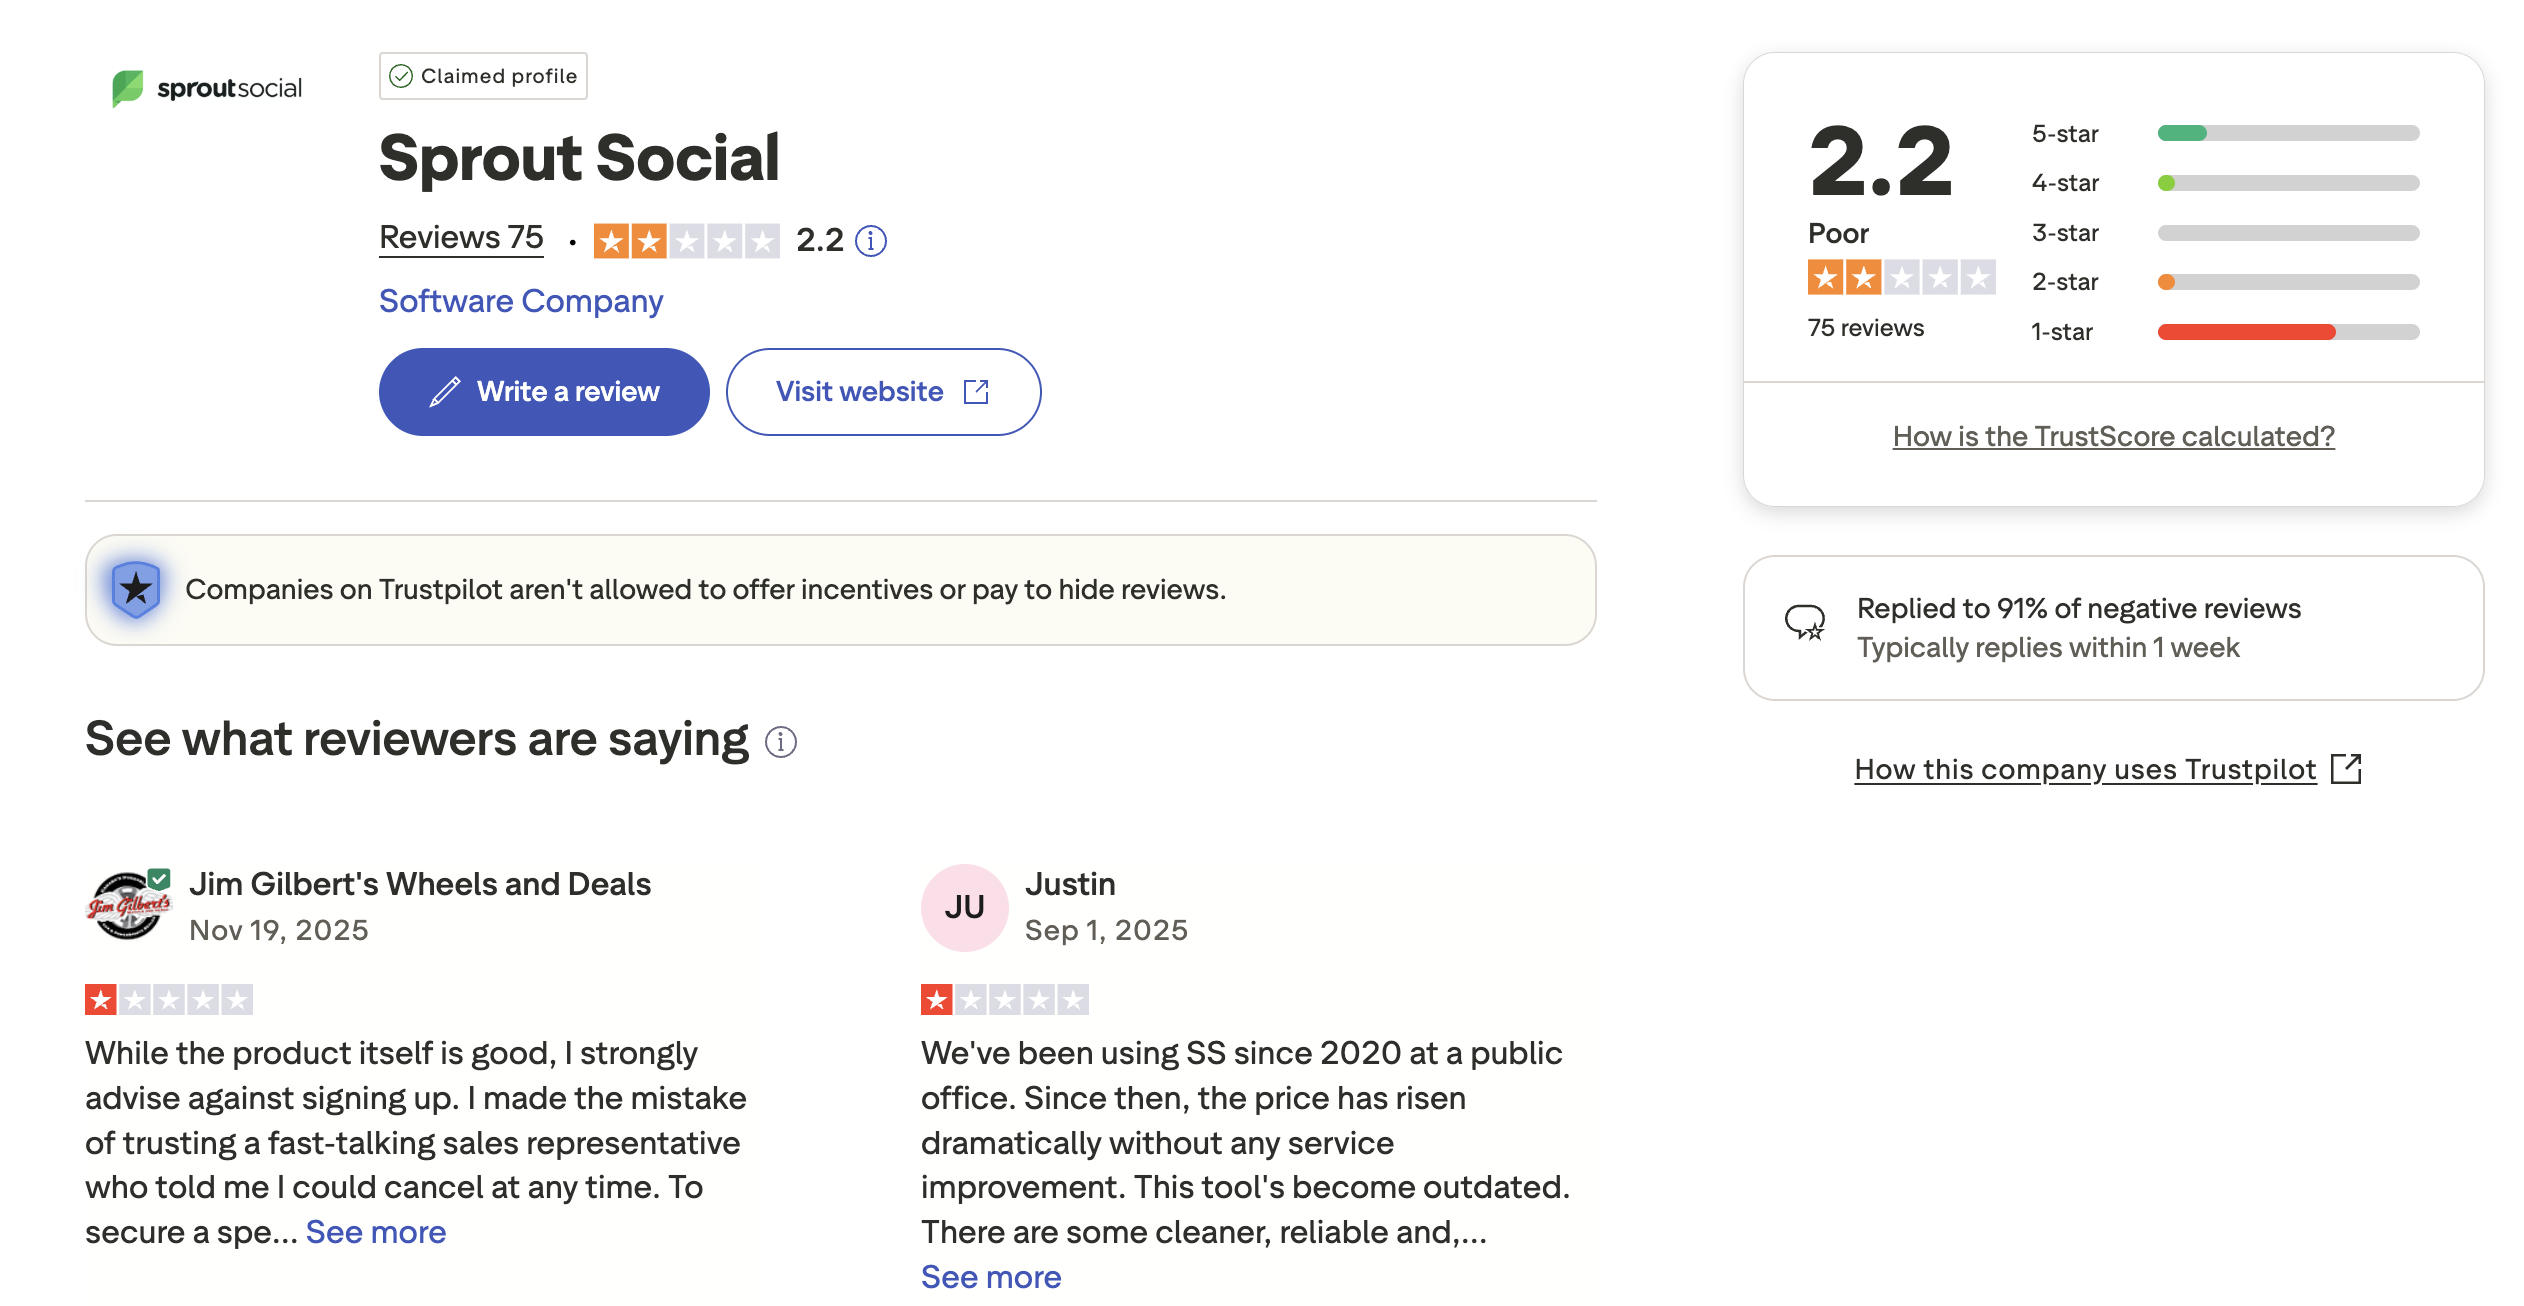Click the external link icon on Visit website

click(974, 391)
